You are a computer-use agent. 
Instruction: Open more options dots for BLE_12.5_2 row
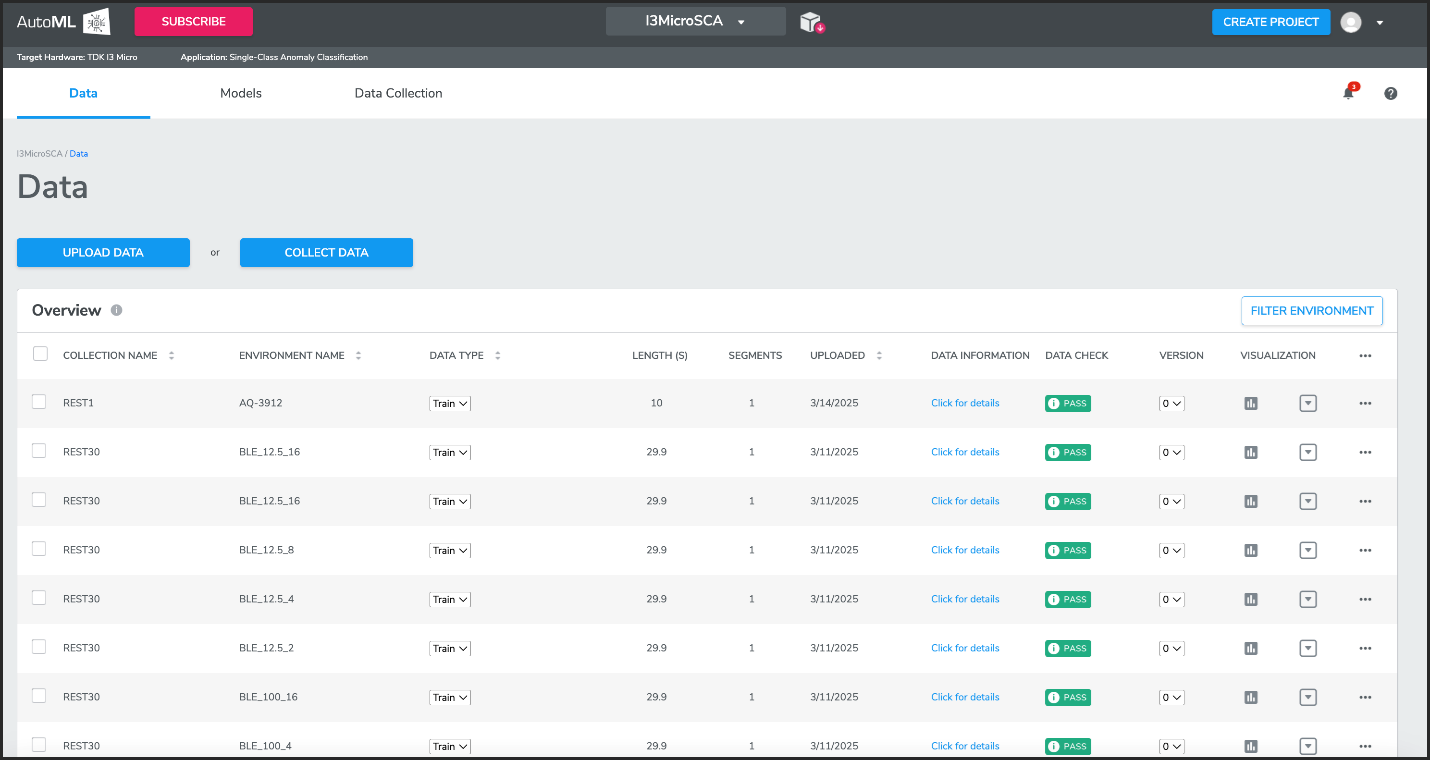(x=1365, y=648)
